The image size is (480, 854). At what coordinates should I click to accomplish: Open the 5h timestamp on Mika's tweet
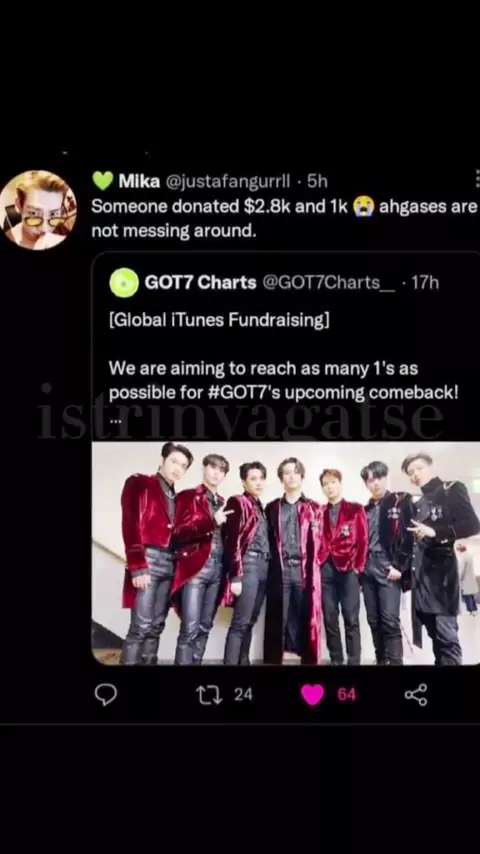pyautogui.click(x=318, y=181)
